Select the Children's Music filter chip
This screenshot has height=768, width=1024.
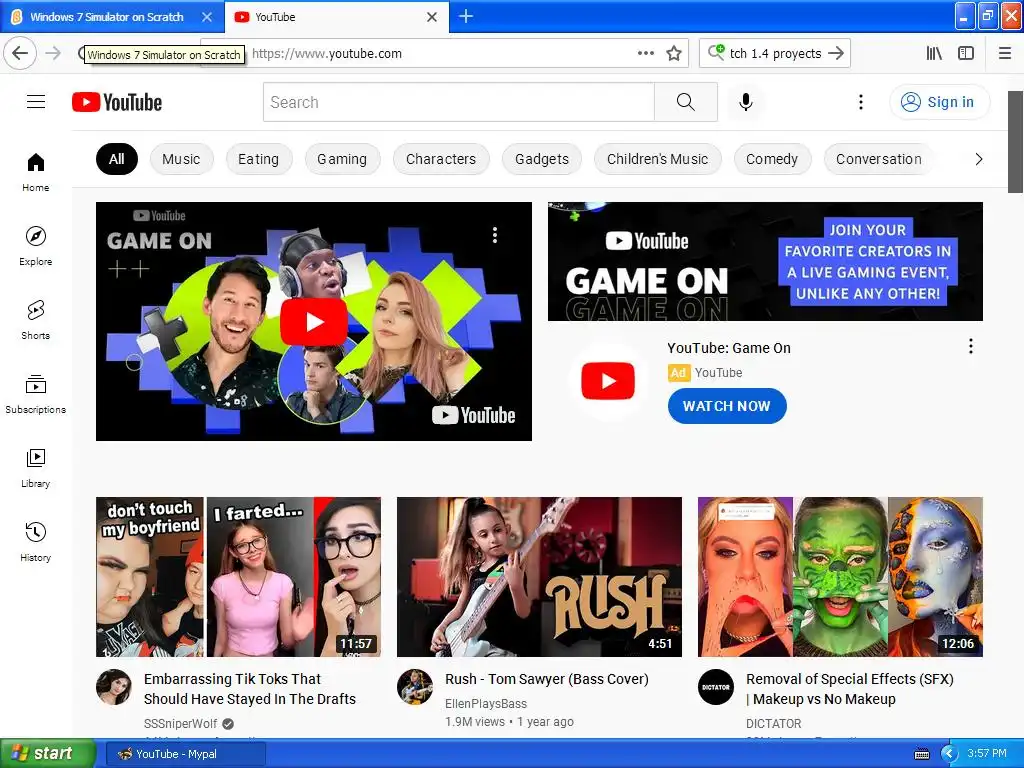point(658,159)
